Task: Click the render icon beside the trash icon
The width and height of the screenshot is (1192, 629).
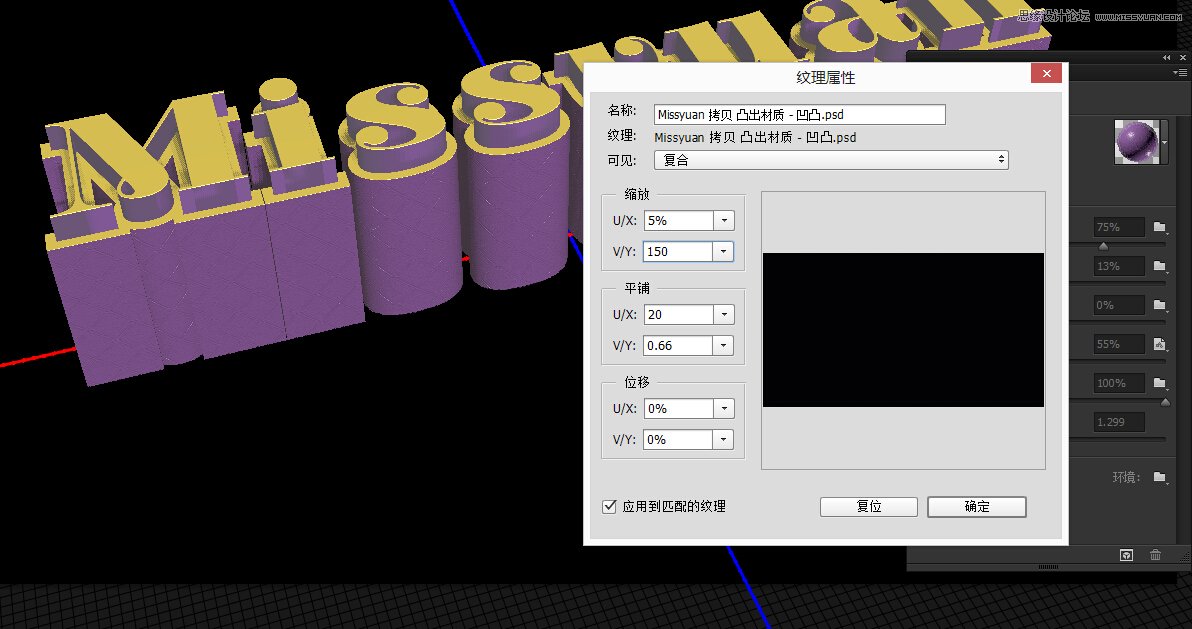Action: (x=1126, y=554)
